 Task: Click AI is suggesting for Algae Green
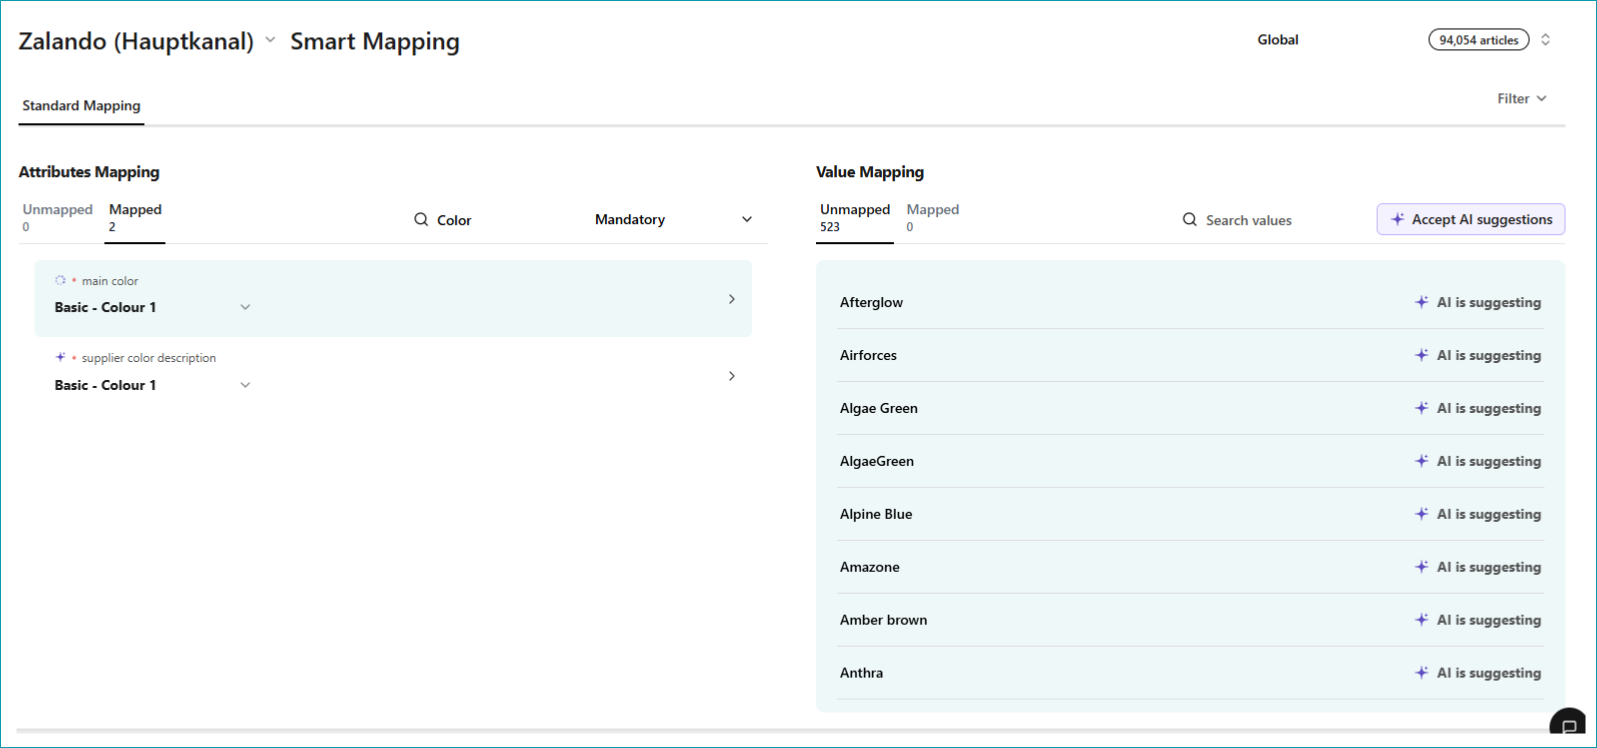[x=1489, y=408]
